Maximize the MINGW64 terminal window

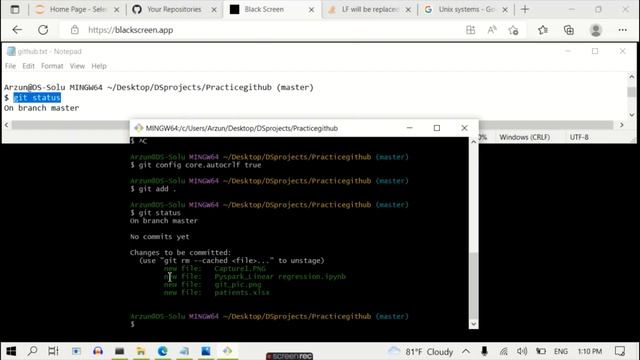click(437, 128)
